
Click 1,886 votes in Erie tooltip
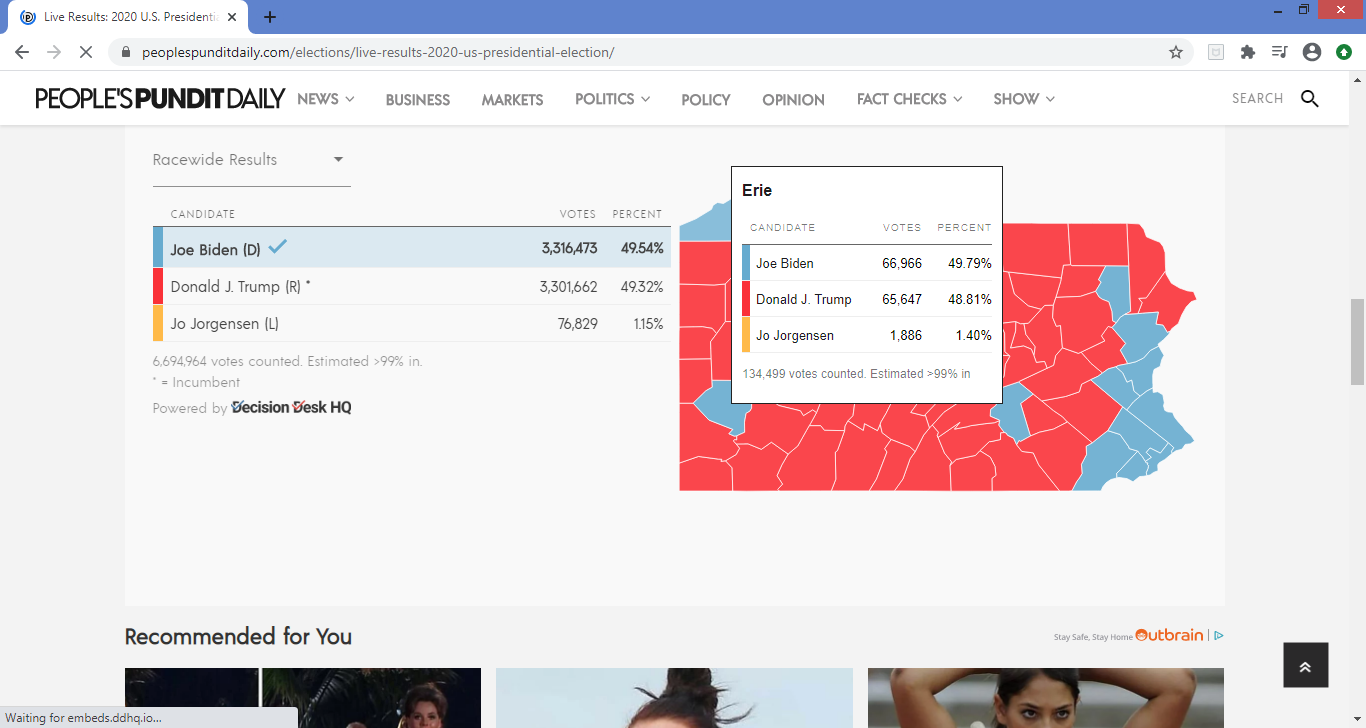pyautogui.click(x=906, y=336)
